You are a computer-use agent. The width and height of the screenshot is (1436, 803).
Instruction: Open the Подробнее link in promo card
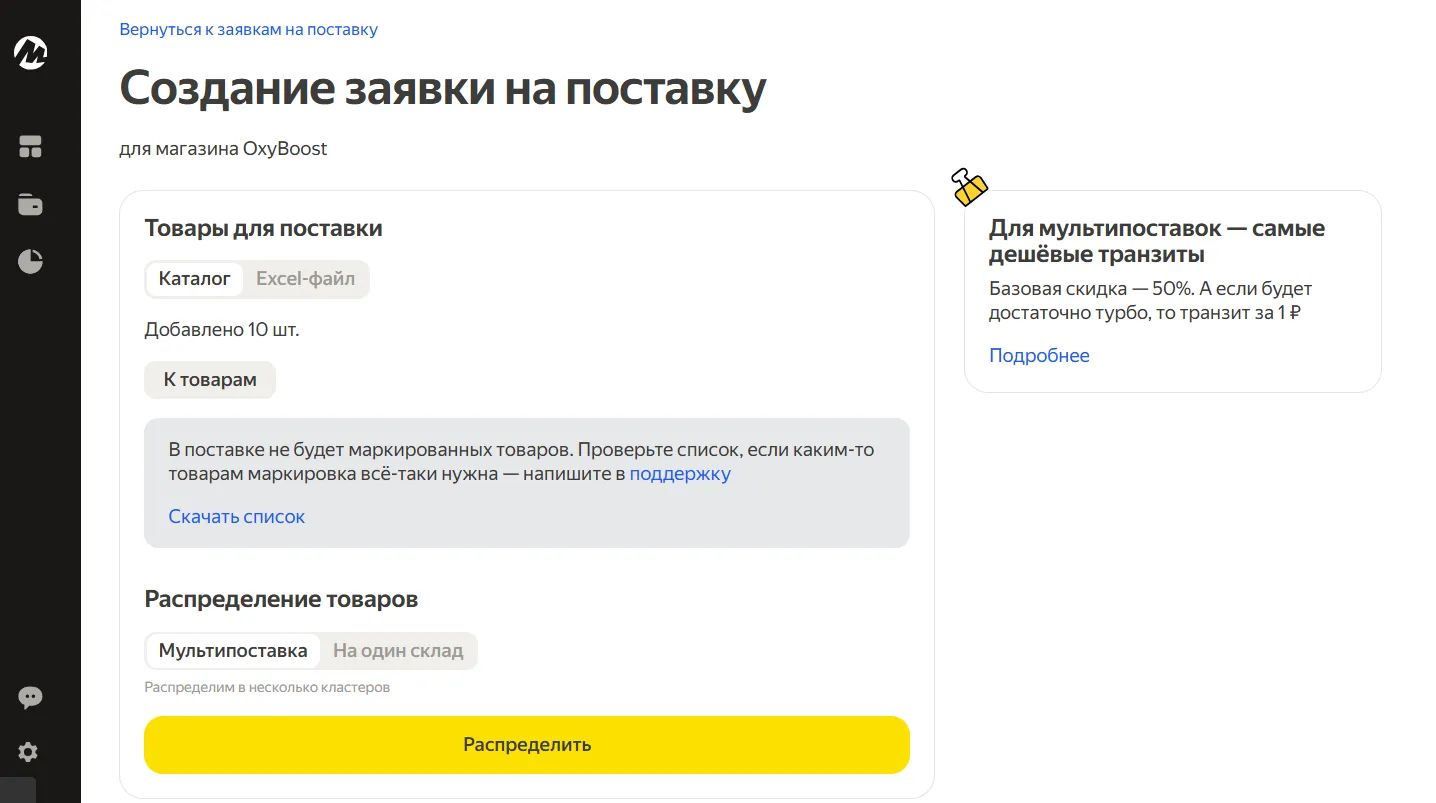(1039, 356)
